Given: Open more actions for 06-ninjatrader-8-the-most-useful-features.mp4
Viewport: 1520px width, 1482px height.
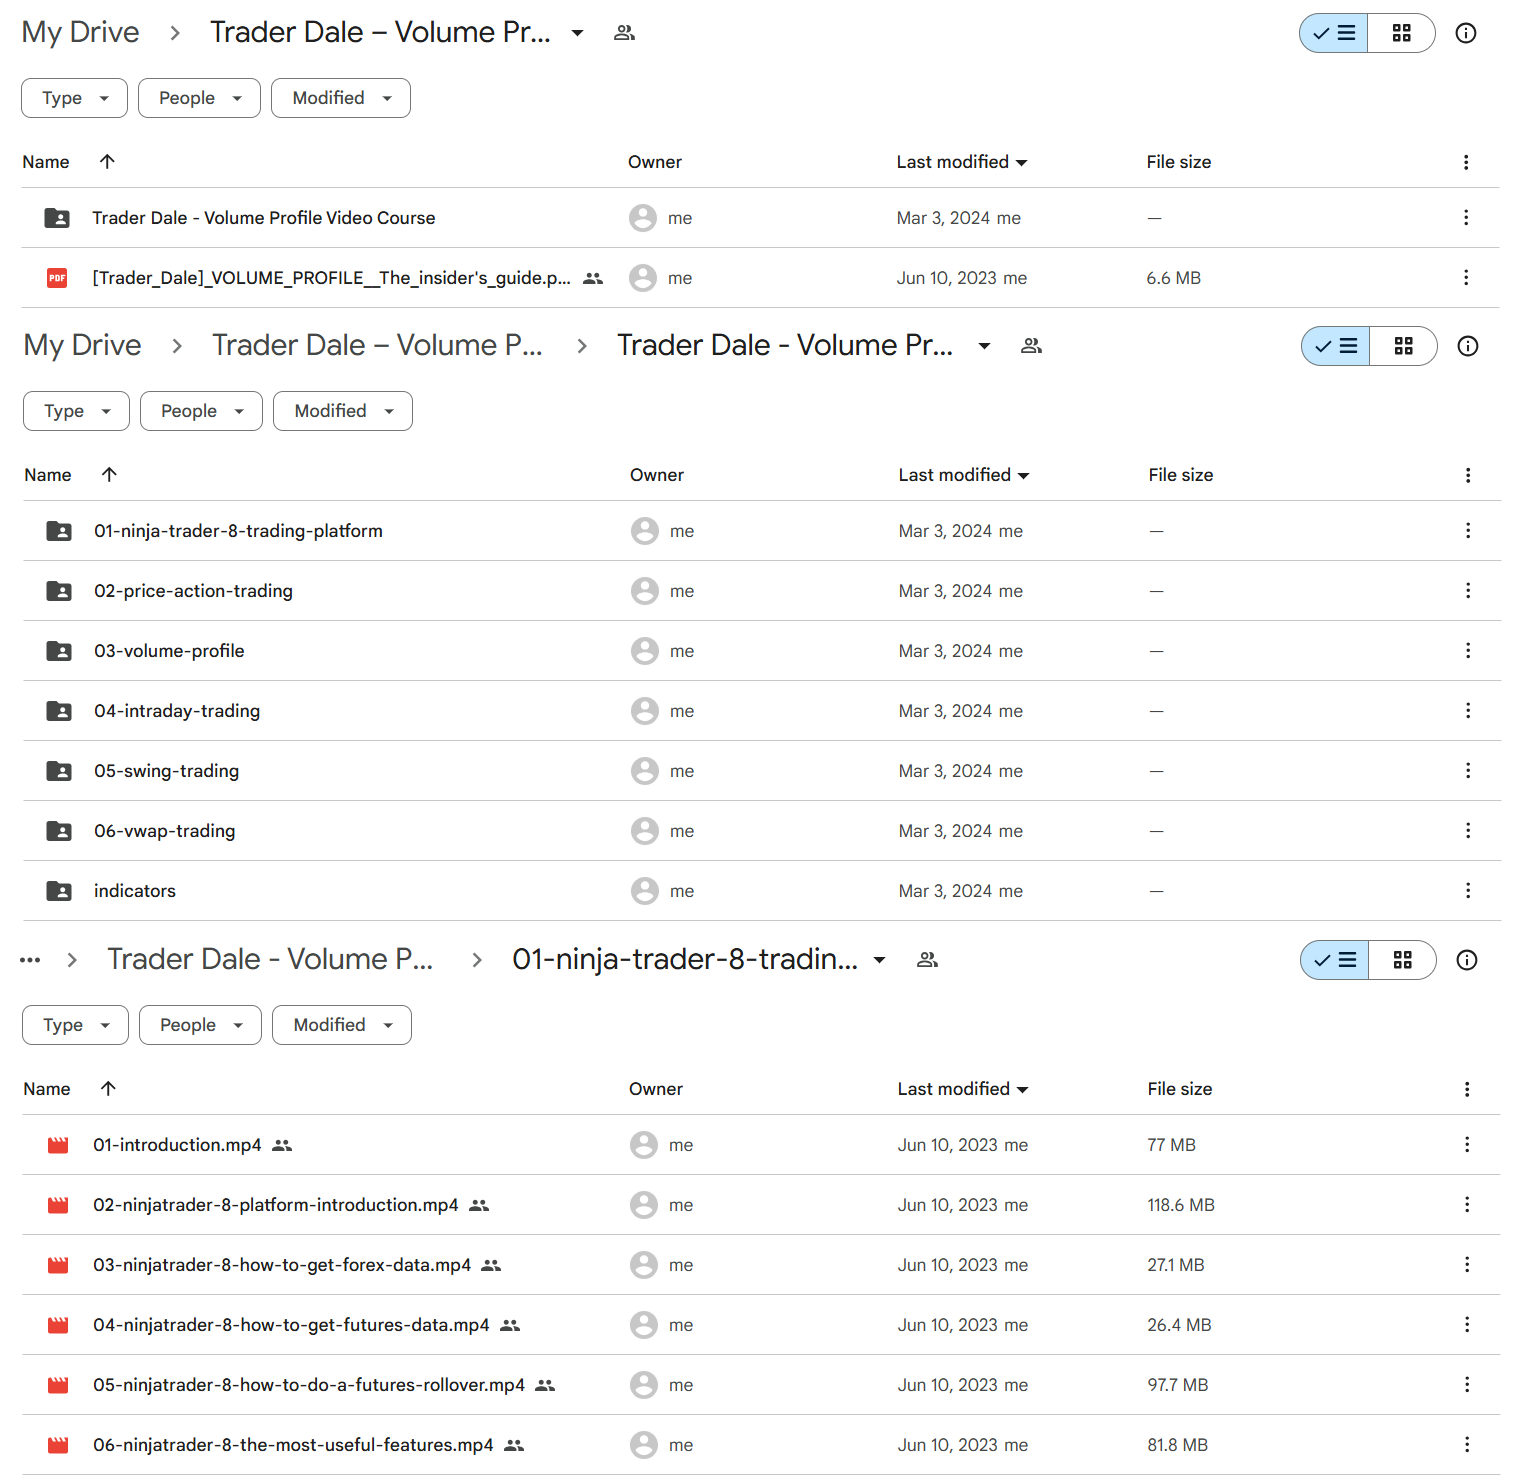Looking at the screenshot, I should pos(1467,1445).
